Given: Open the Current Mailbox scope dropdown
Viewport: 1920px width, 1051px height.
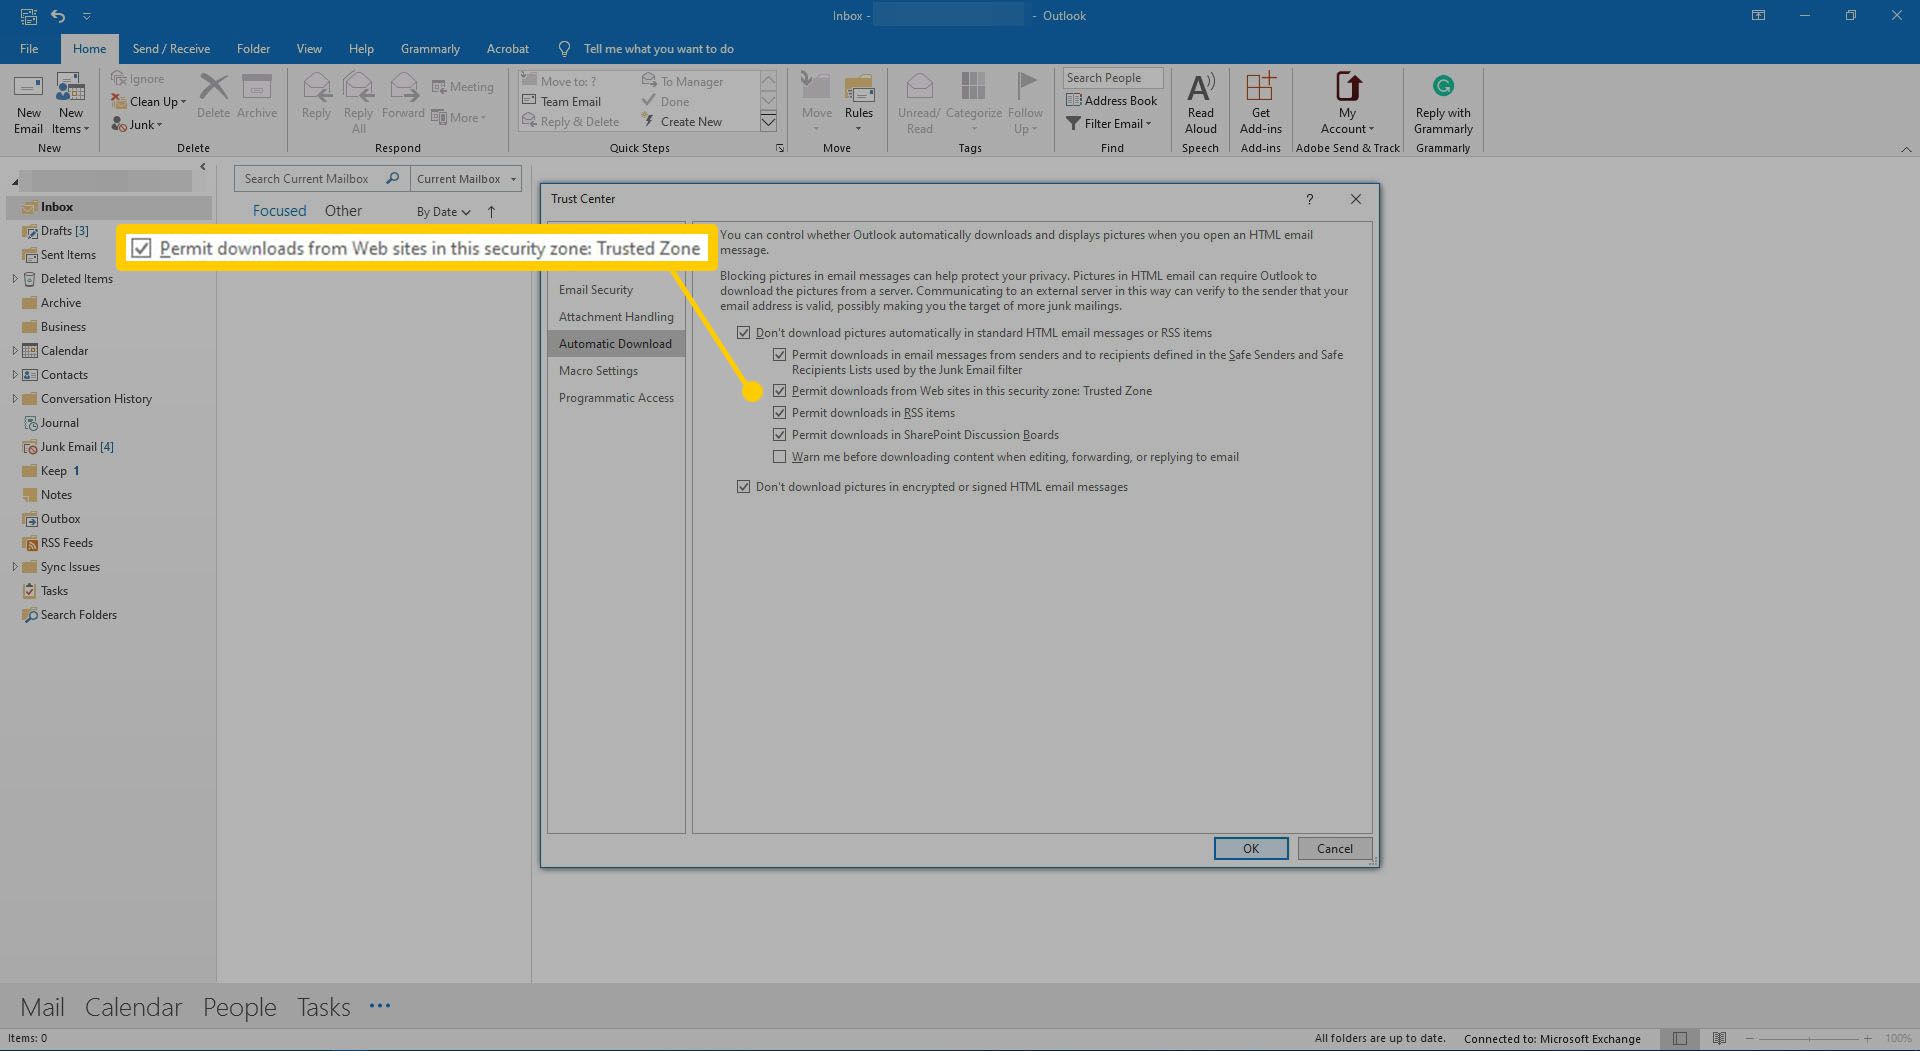Looking at the screenshot, I should [x=466, y=178].
